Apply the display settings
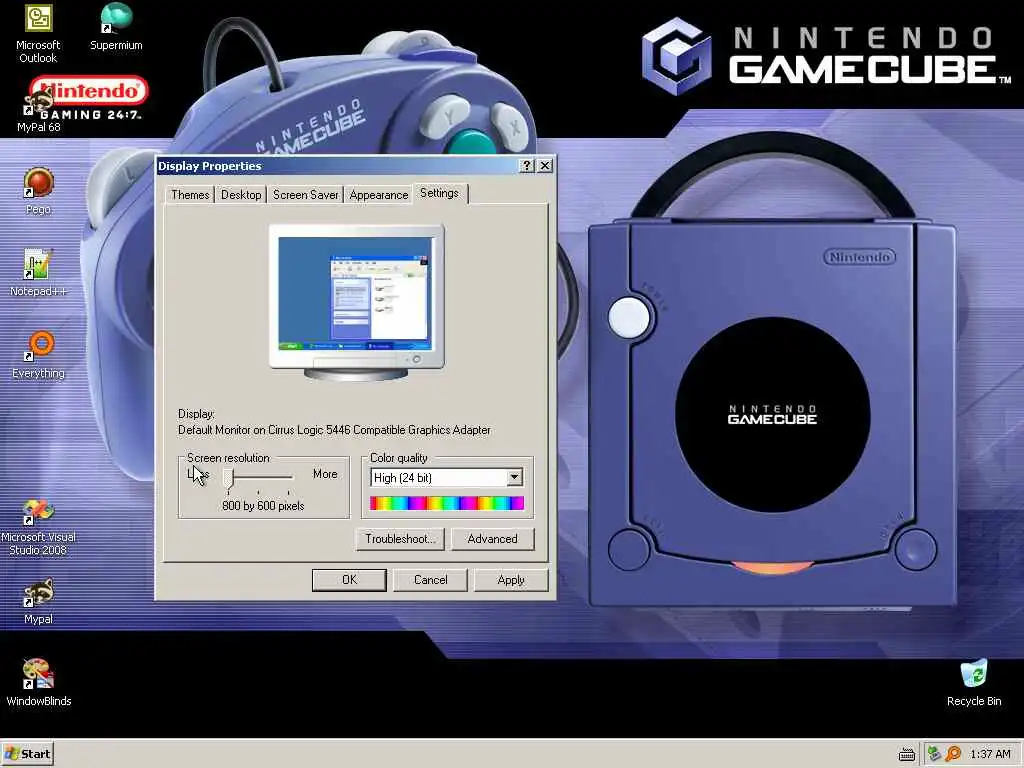Screen dimensions: 1024x768 [511, 580]
